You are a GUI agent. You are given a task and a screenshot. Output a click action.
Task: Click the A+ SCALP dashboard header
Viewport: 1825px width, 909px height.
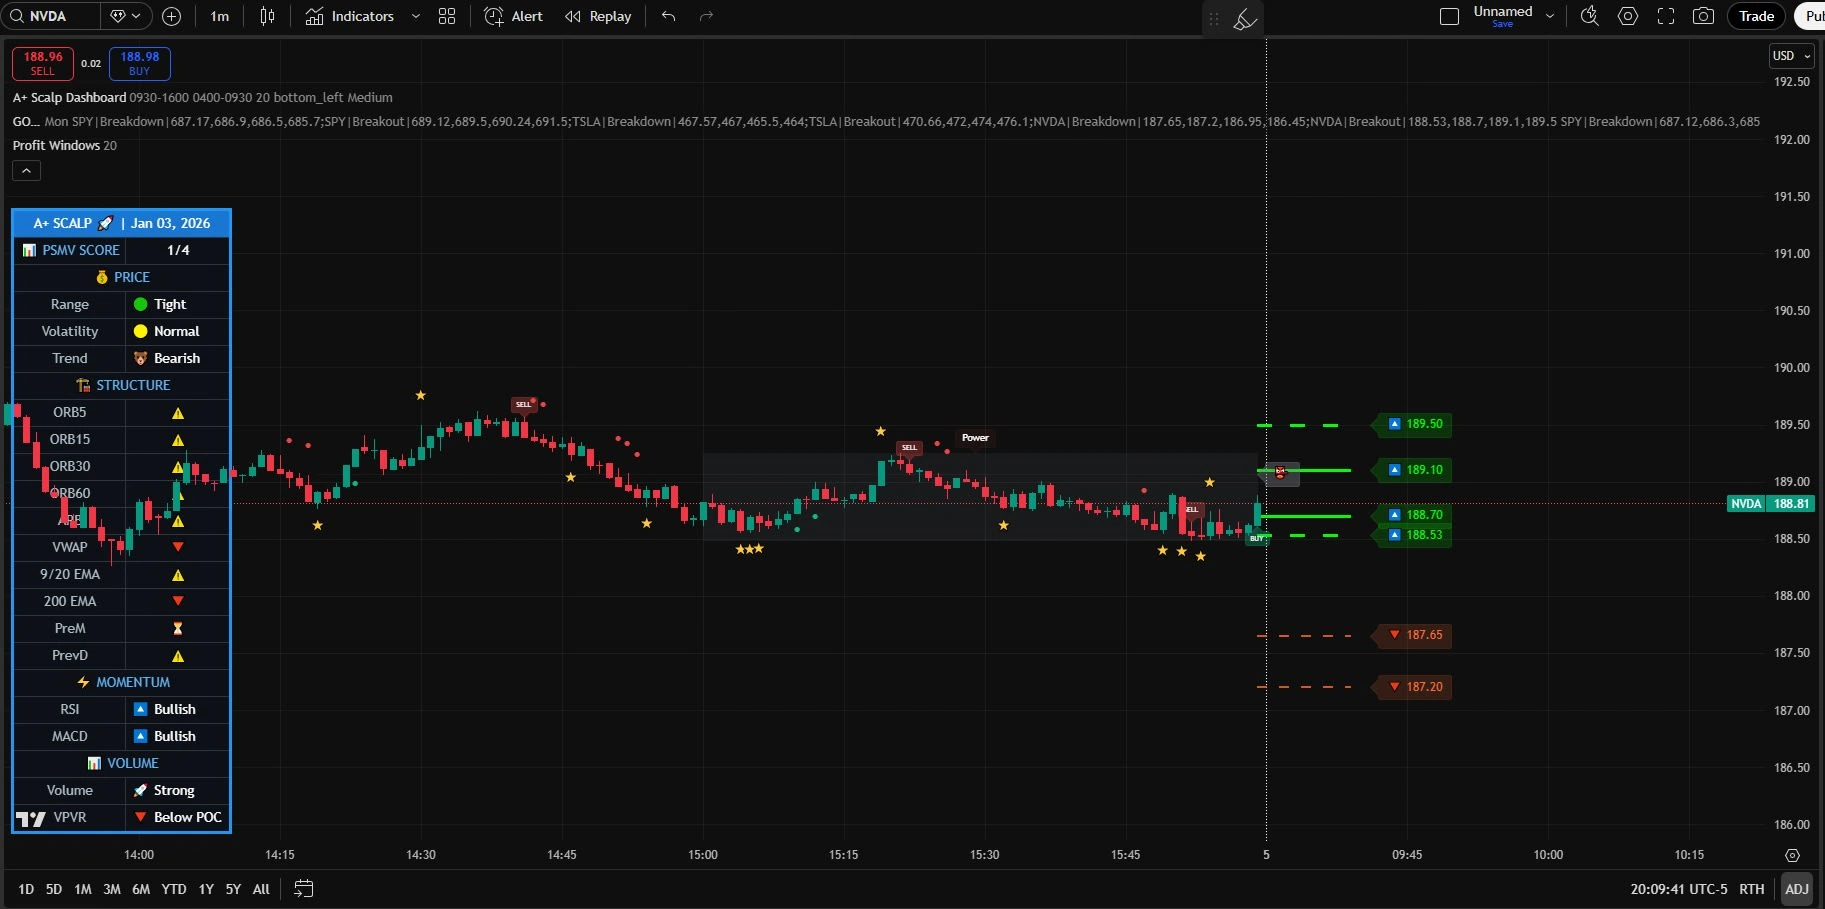[121, 223]
